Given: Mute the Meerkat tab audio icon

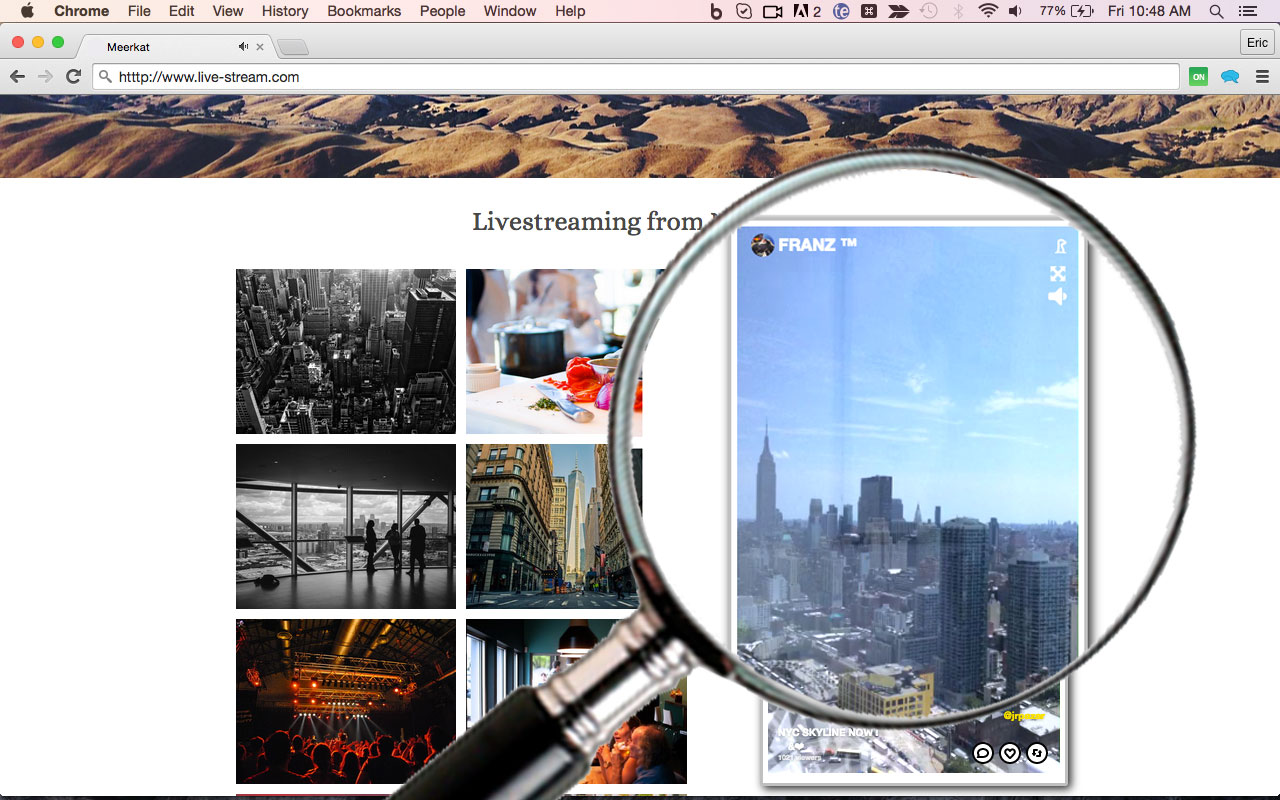Looking at the screenshot, I should 243,47.
